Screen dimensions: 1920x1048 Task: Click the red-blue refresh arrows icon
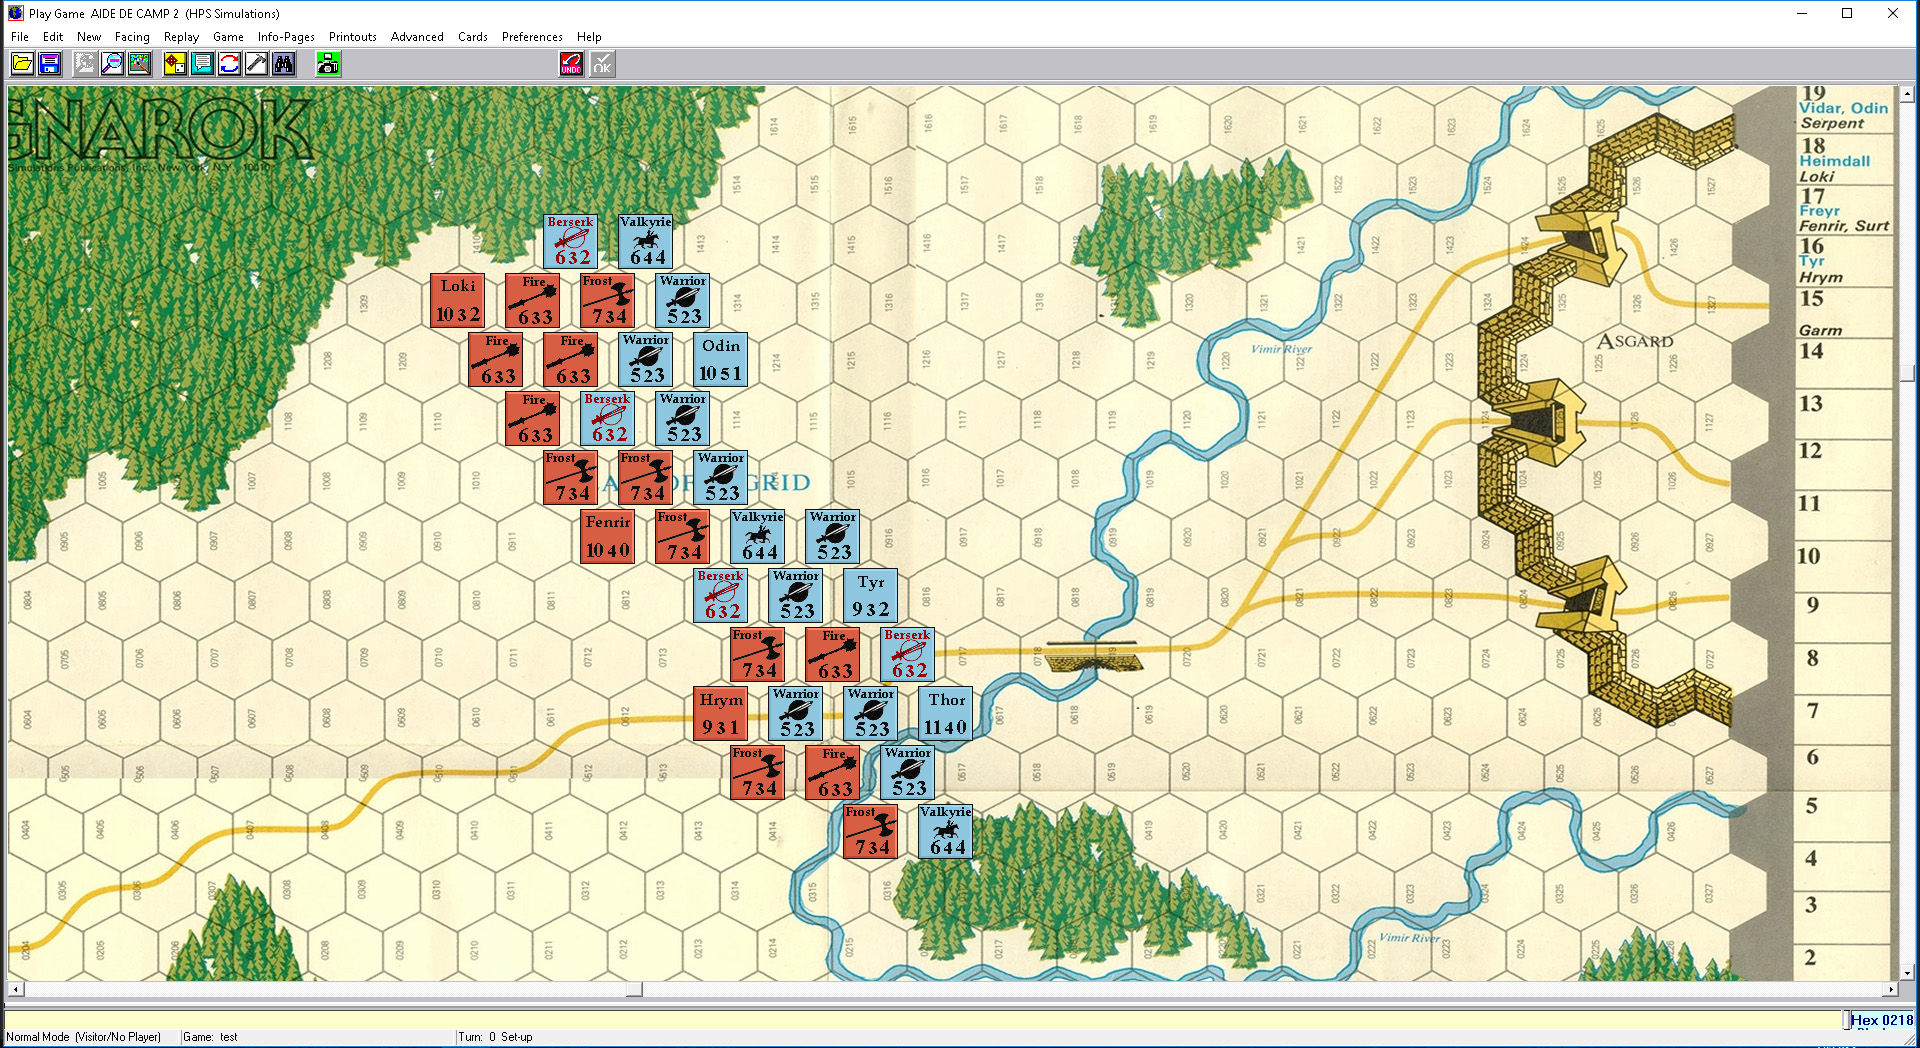tap(229, 65)
